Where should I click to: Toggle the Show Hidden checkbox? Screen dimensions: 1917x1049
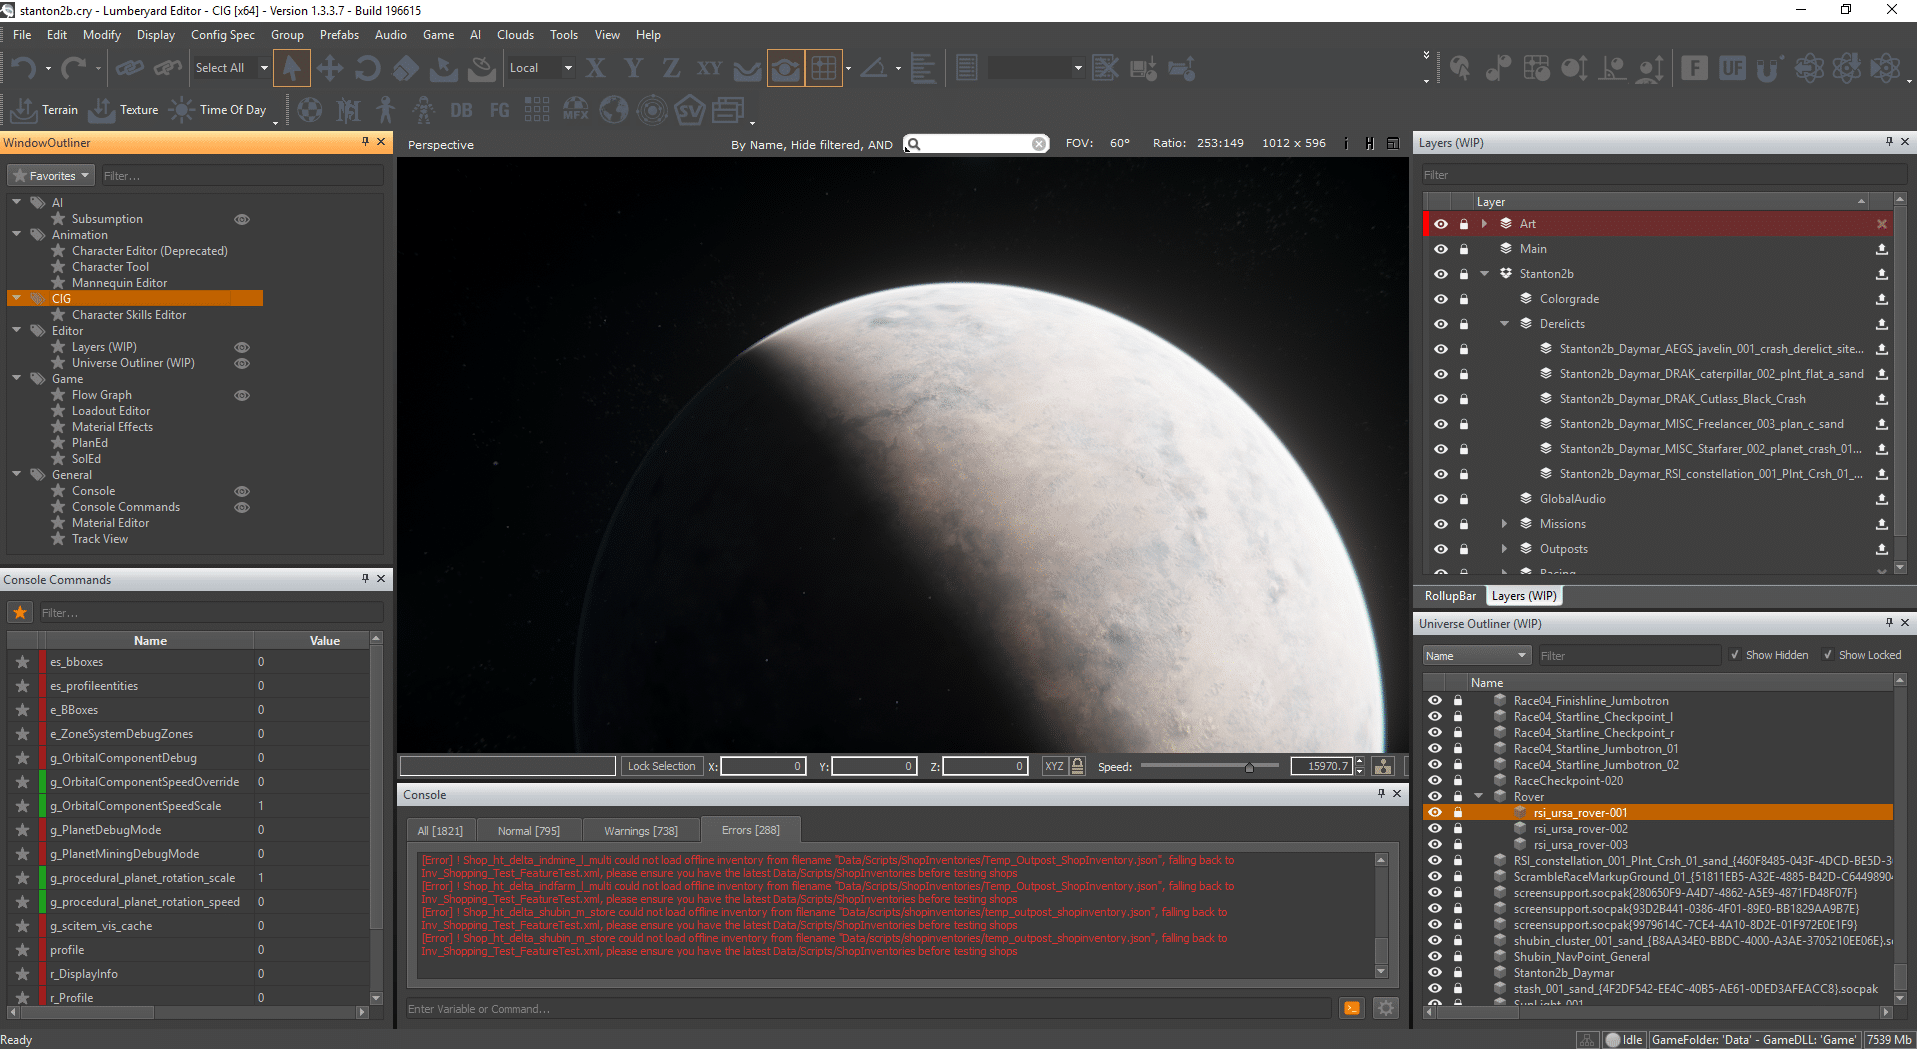(x=1735, y=655)
